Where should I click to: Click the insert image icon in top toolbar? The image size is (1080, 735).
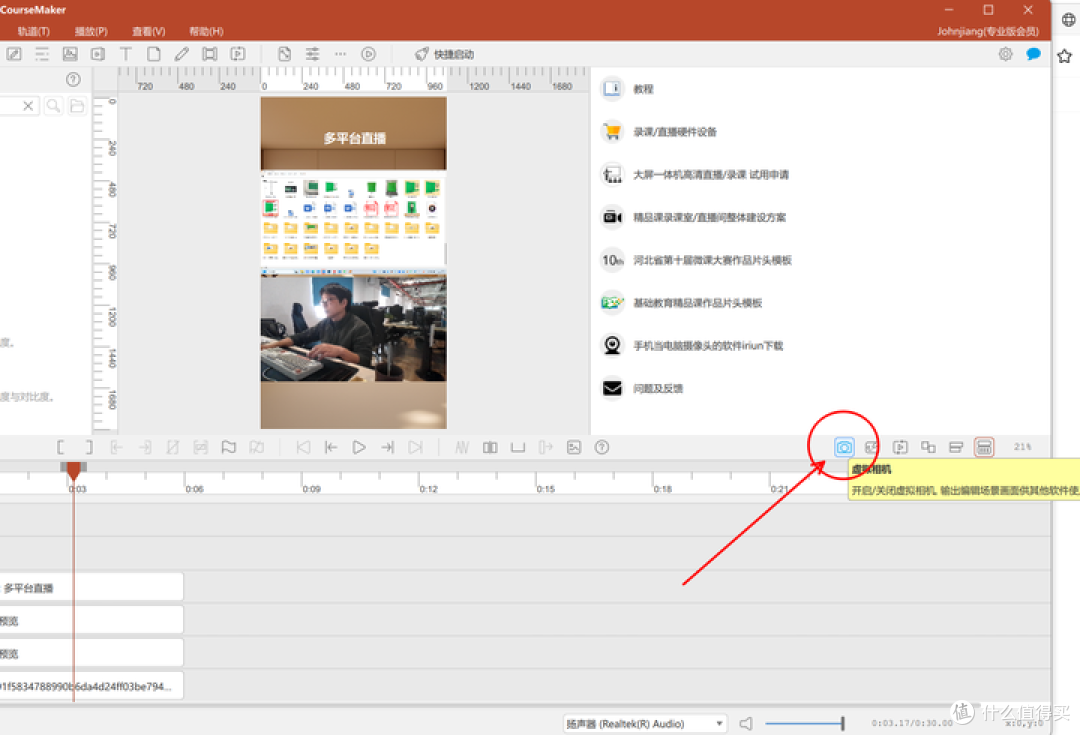[x=70, y=54]
